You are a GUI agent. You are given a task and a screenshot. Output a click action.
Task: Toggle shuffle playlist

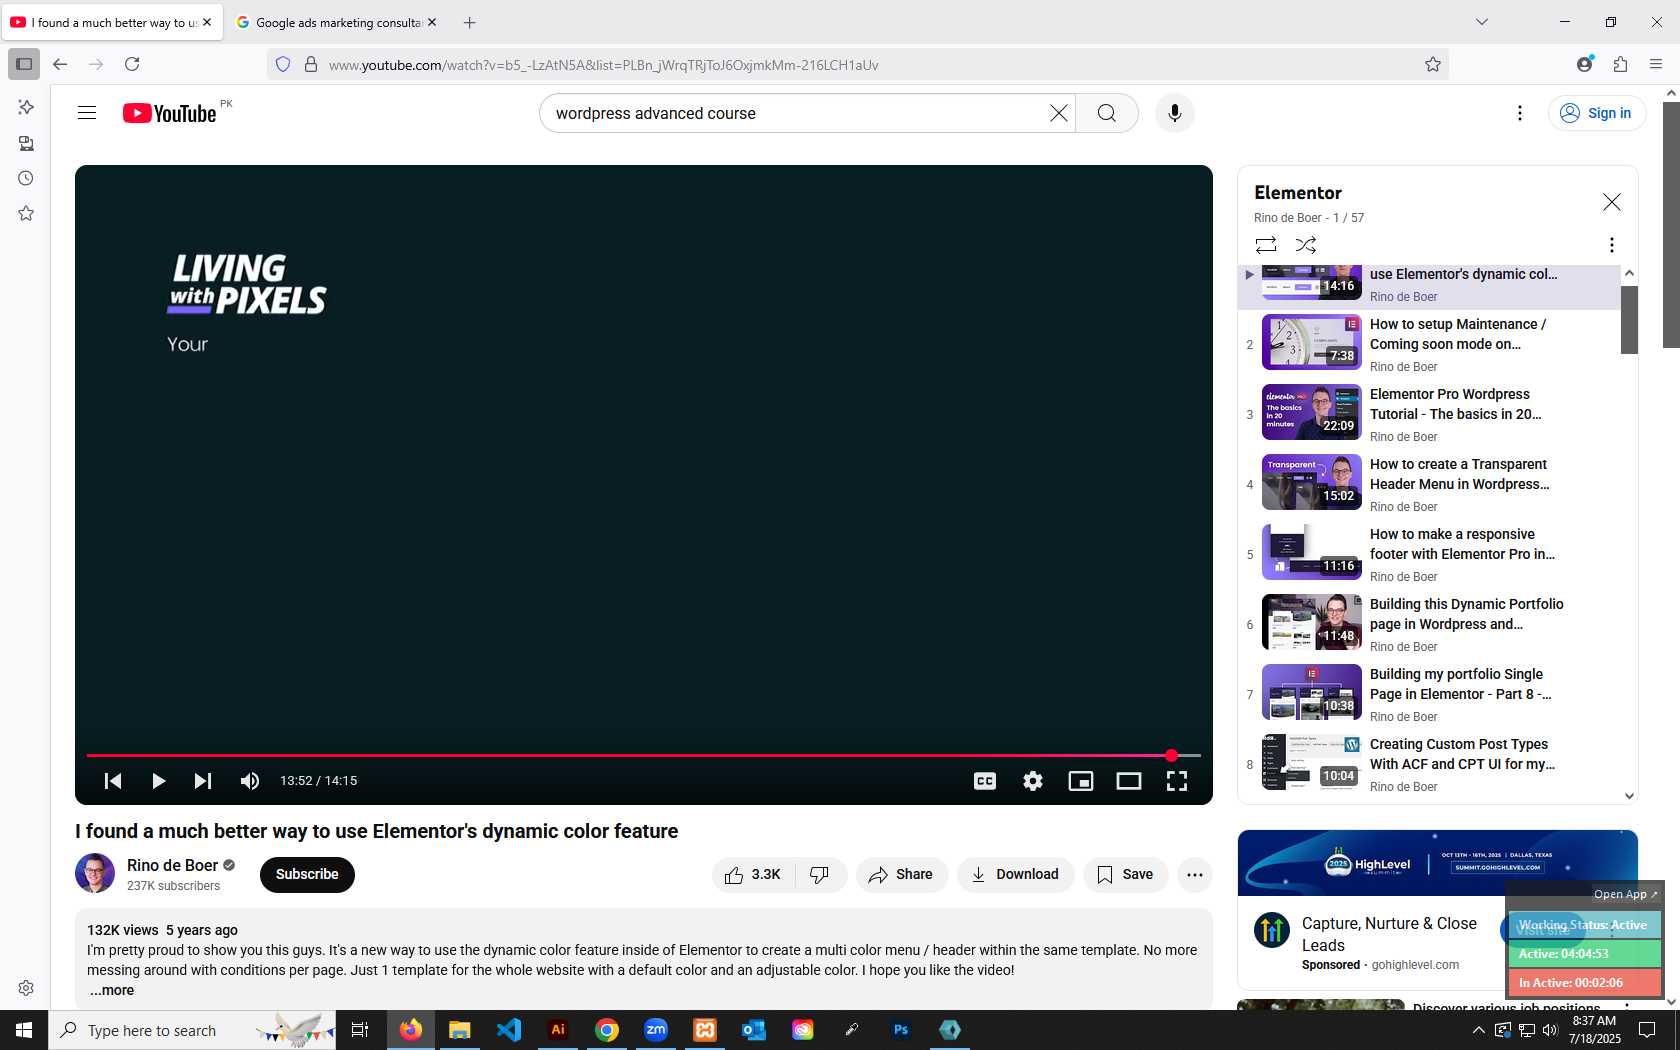pyautogui.click(x=1306, y=245)
